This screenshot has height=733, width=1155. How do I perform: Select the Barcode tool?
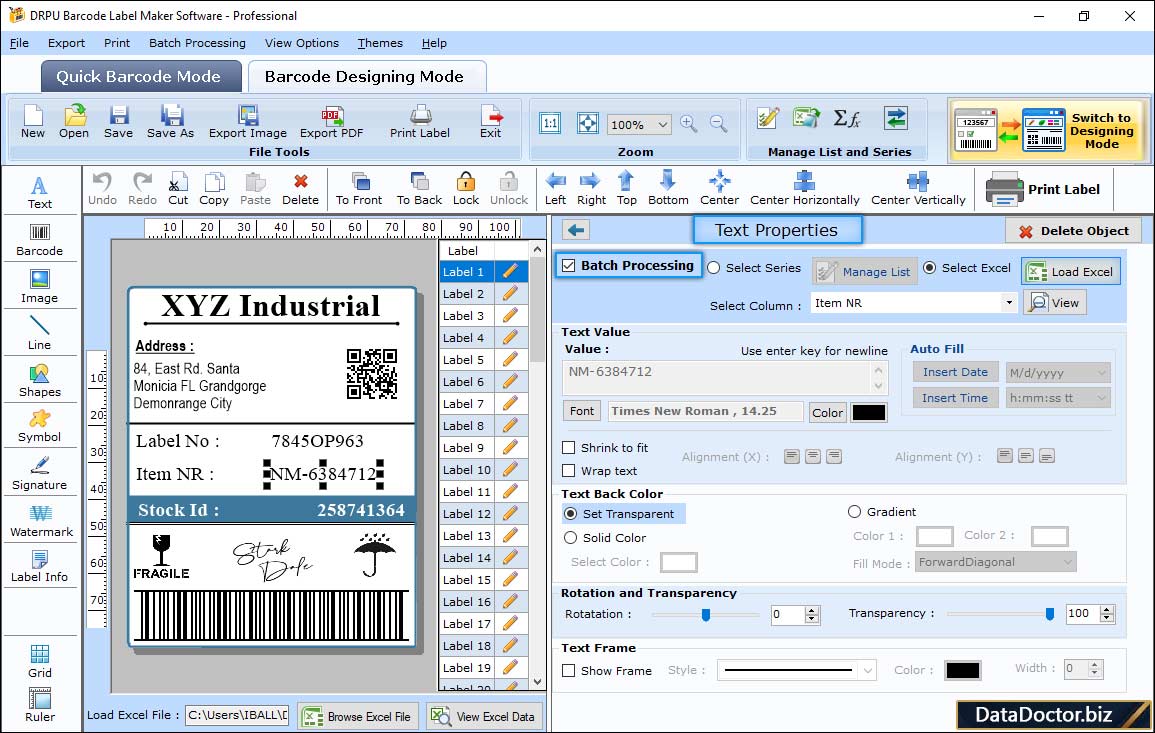point(40,240)
